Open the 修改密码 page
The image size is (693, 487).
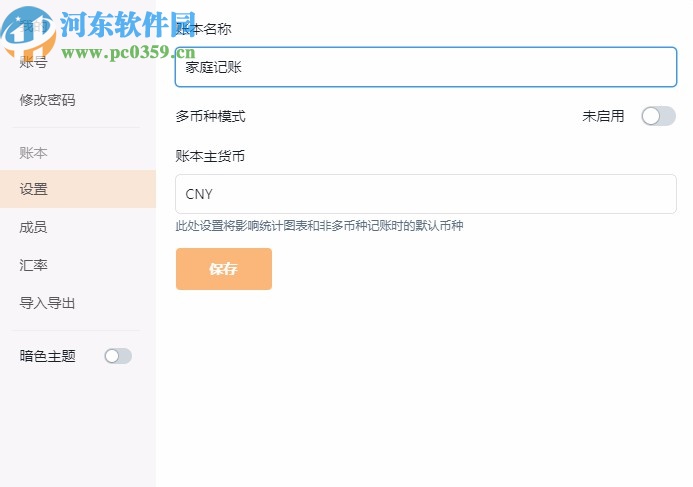click(47, 100)
